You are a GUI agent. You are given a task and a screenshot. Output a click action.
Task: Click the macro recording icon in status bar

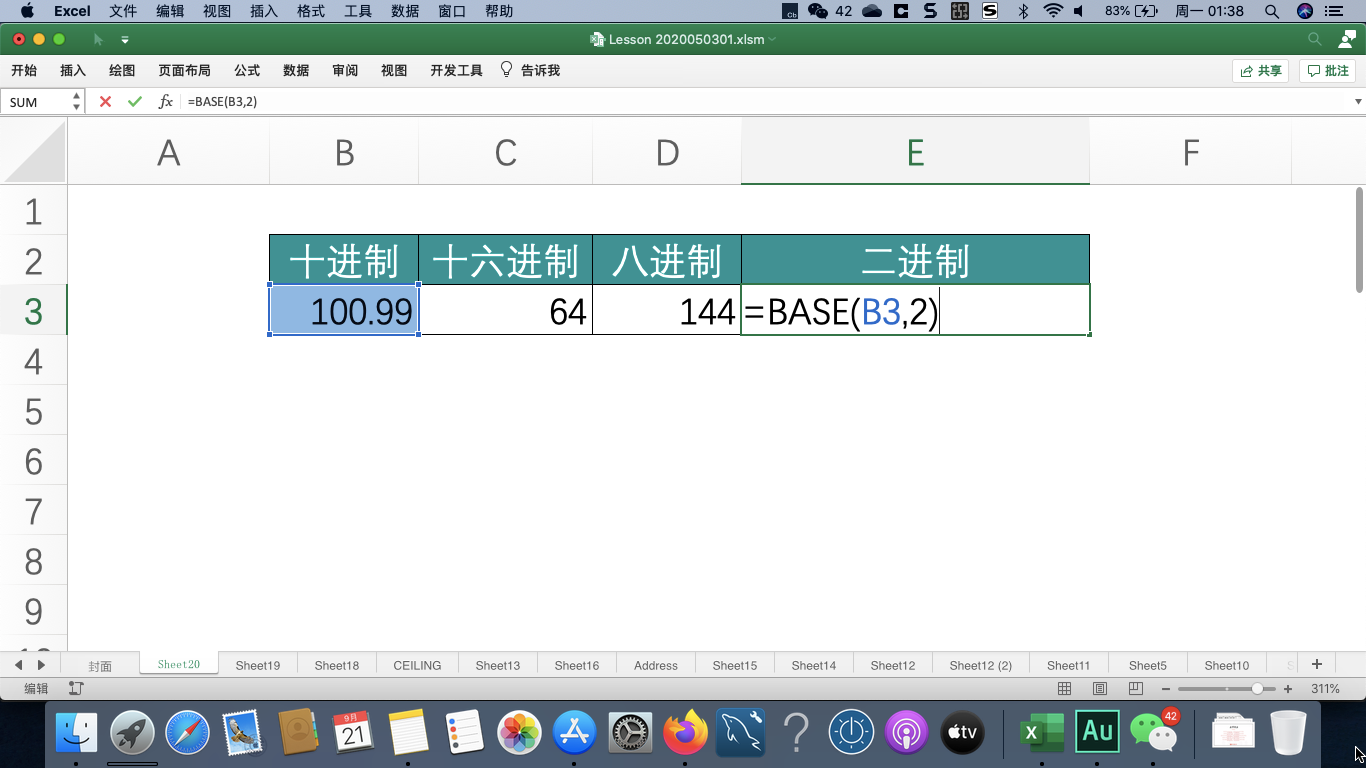pos(76,689)
